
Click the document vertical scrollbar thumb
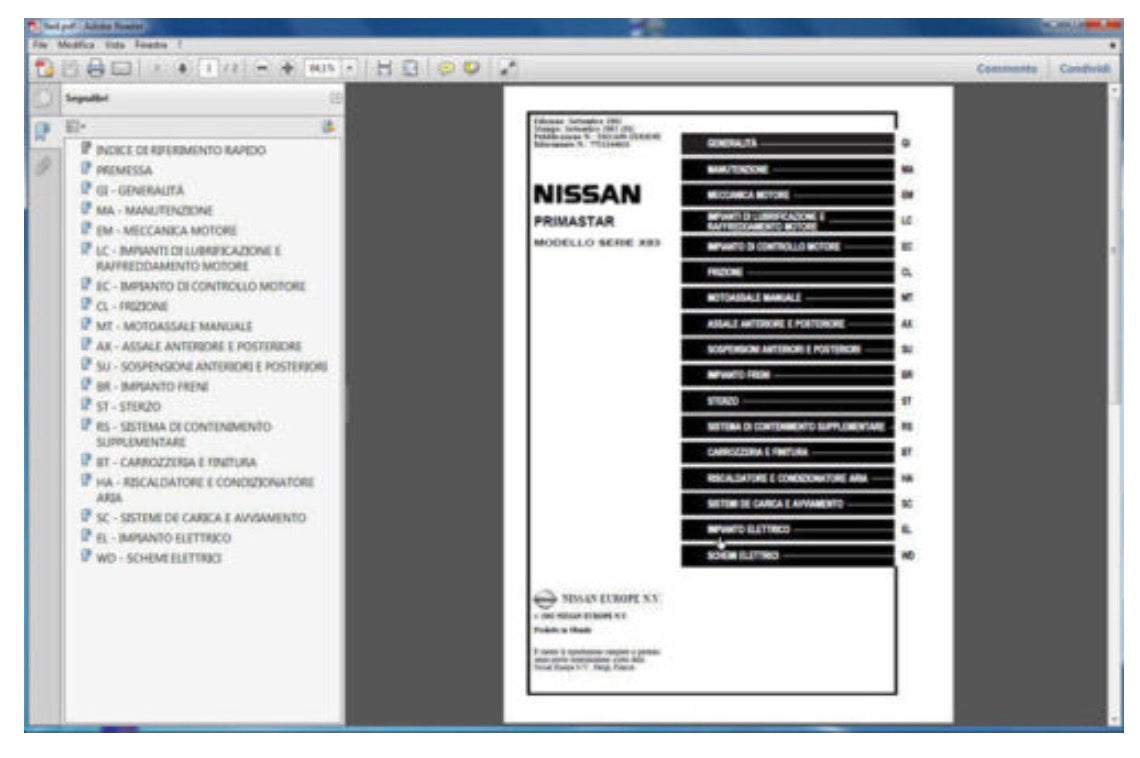click(x=1115, y=251)
